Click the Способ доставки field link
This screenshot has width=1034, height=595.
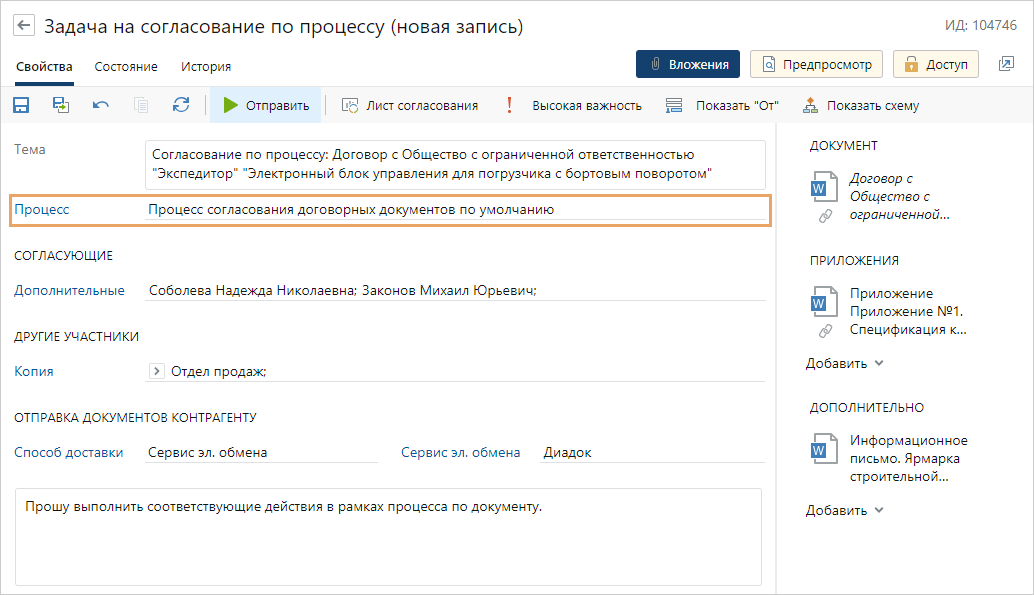click(x=69, y=452)
